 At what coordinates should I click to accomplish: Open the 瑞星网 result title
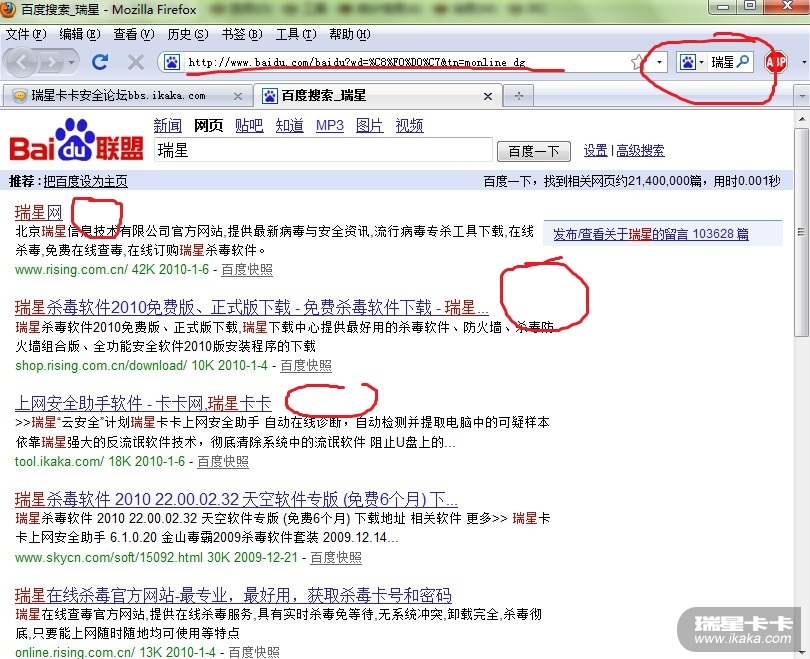(39, 212)
